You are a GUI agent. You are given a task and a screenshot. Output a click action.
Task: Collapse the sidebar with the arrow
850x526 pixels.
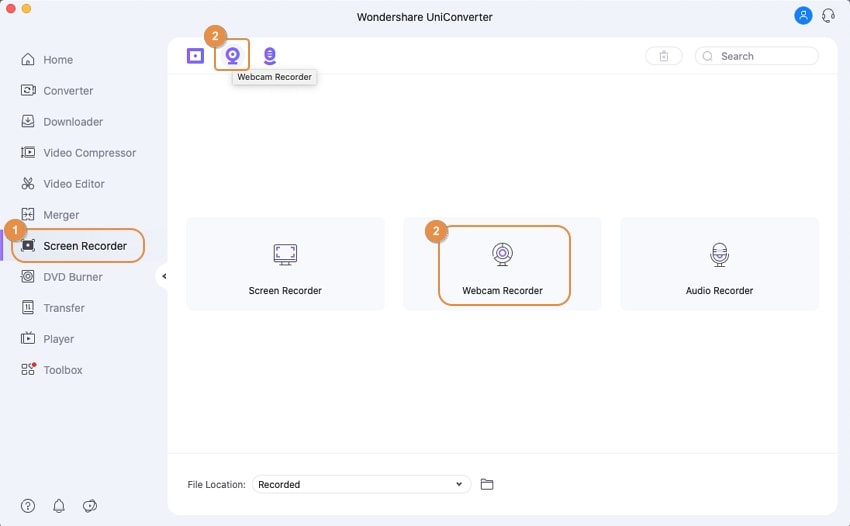click(163, 276)
